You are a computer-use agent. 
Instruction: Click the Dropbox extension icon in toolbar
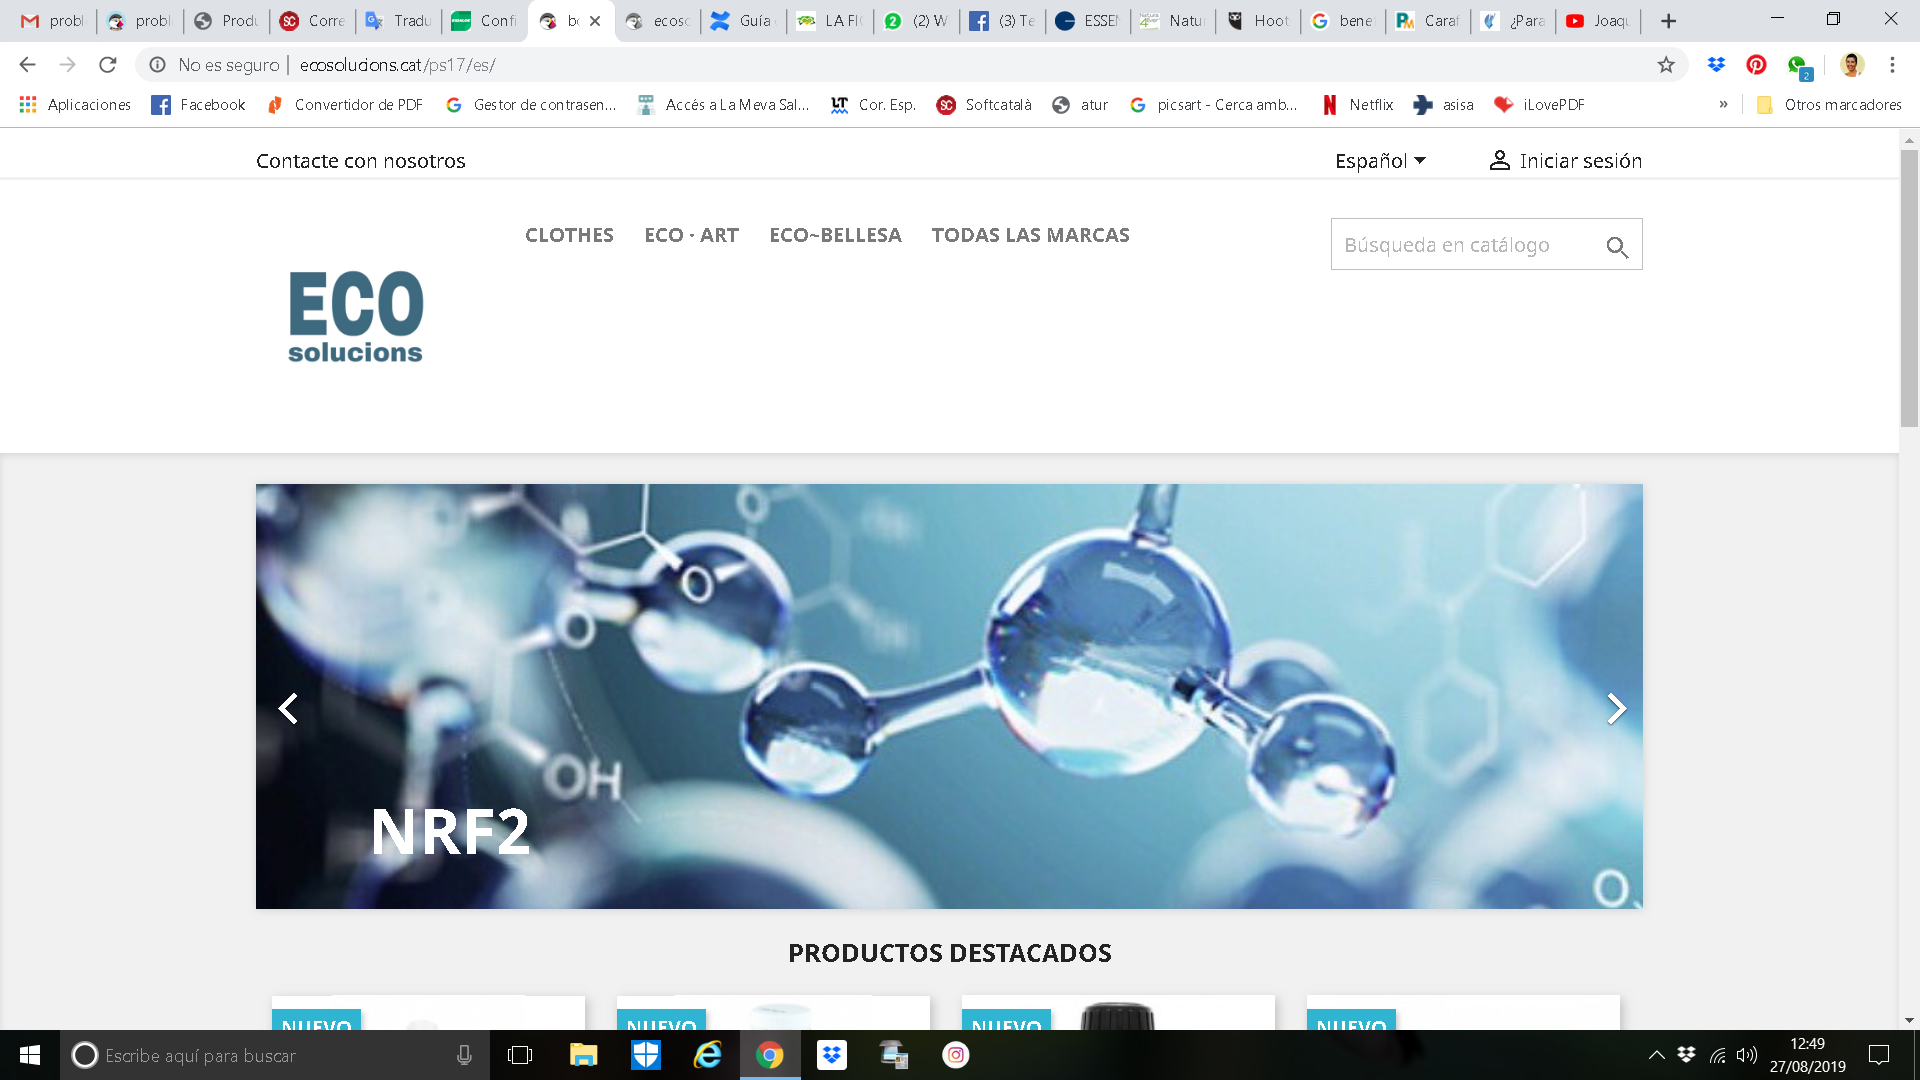point(1716,65)
